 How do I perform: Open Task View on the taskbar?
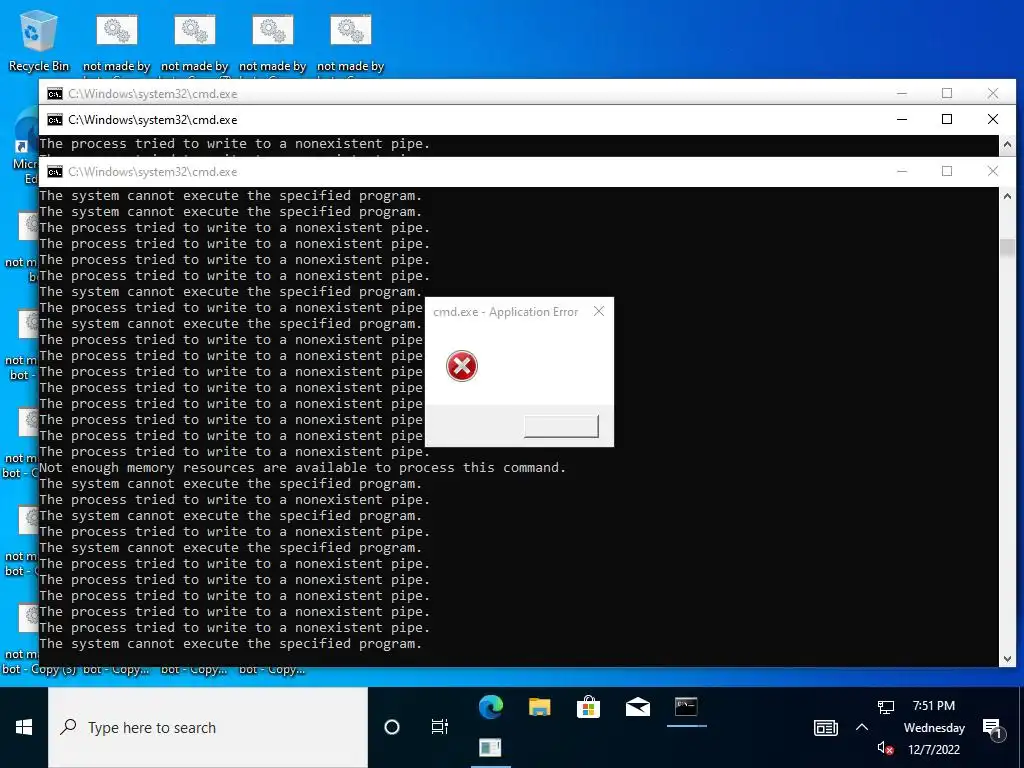[x=440, y=727]
